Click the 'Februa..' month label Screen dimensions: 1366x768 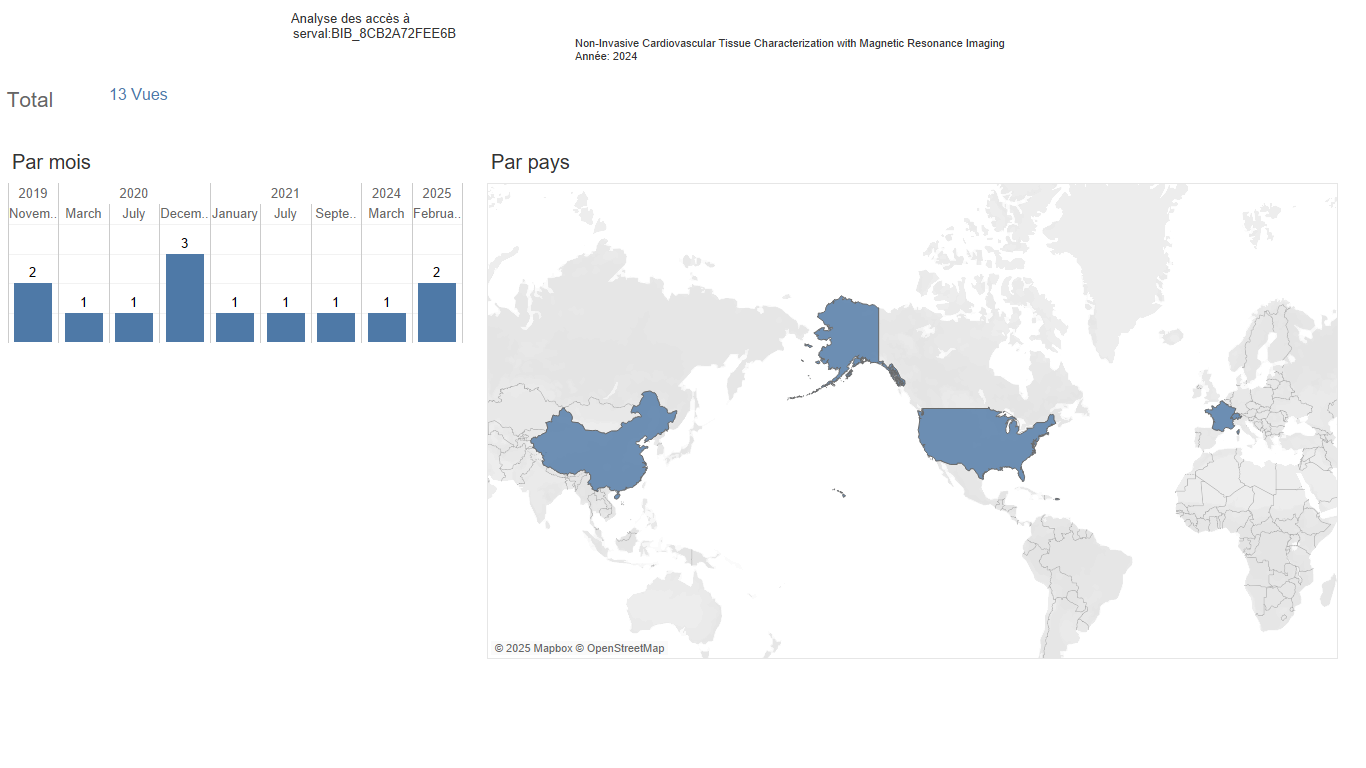tap(437, 213)
